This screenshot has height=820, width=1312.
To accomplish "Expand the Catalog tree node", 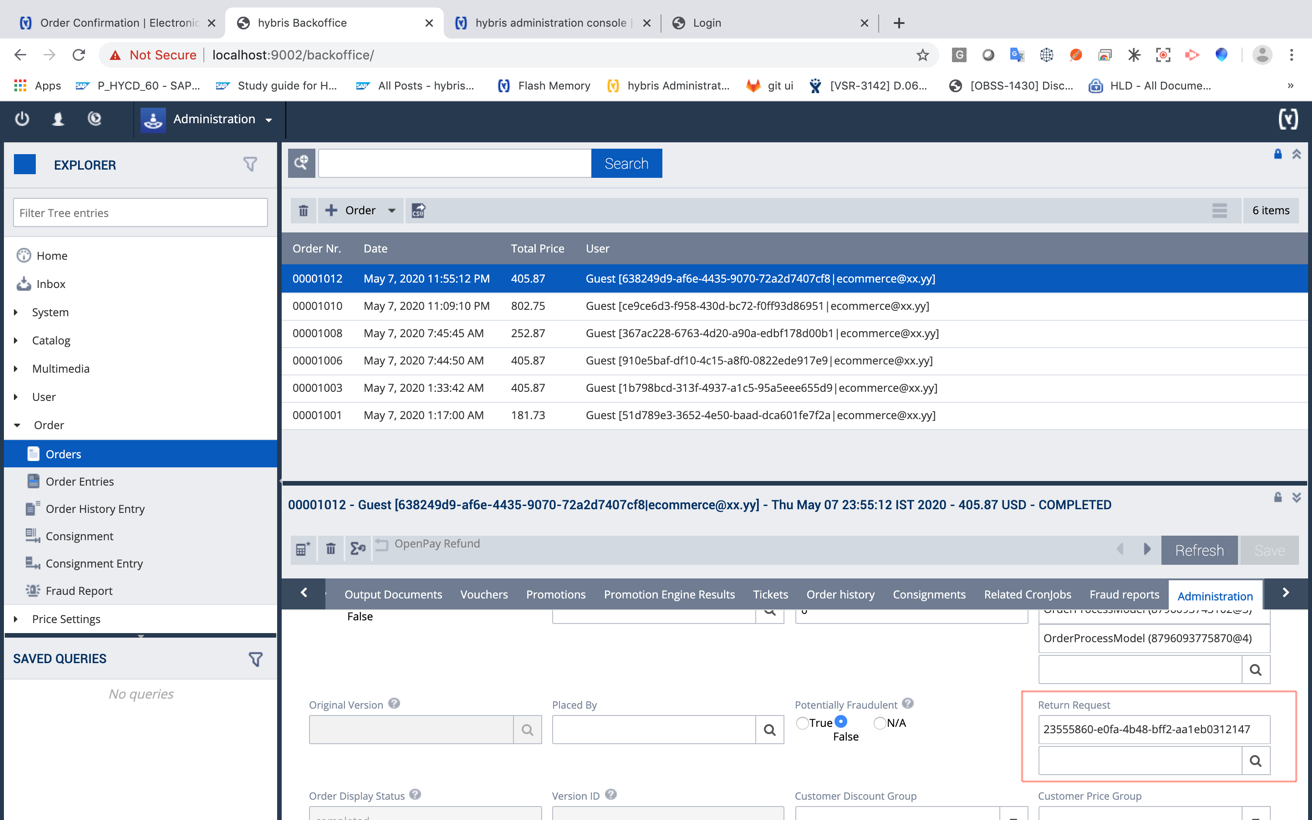I will 17,341.
